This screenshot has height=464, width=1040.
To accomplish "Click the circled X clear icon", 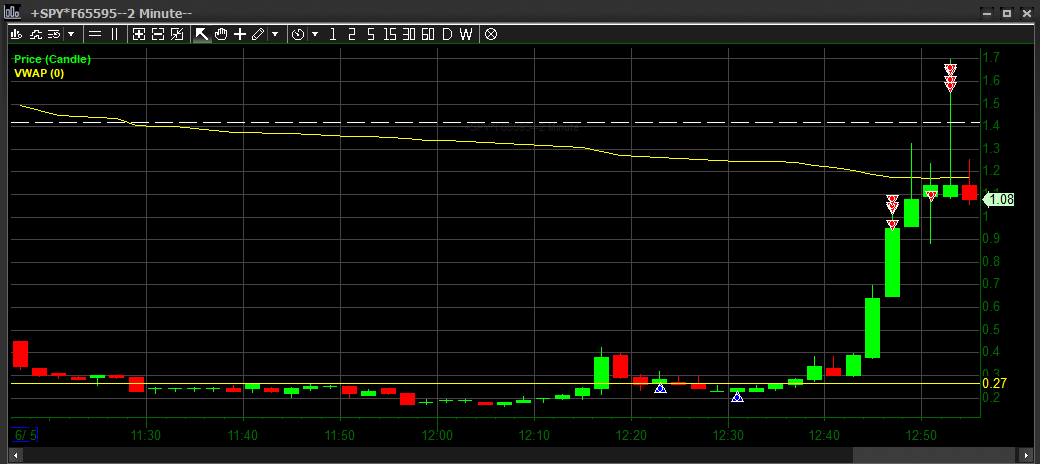I will (491, 34).
